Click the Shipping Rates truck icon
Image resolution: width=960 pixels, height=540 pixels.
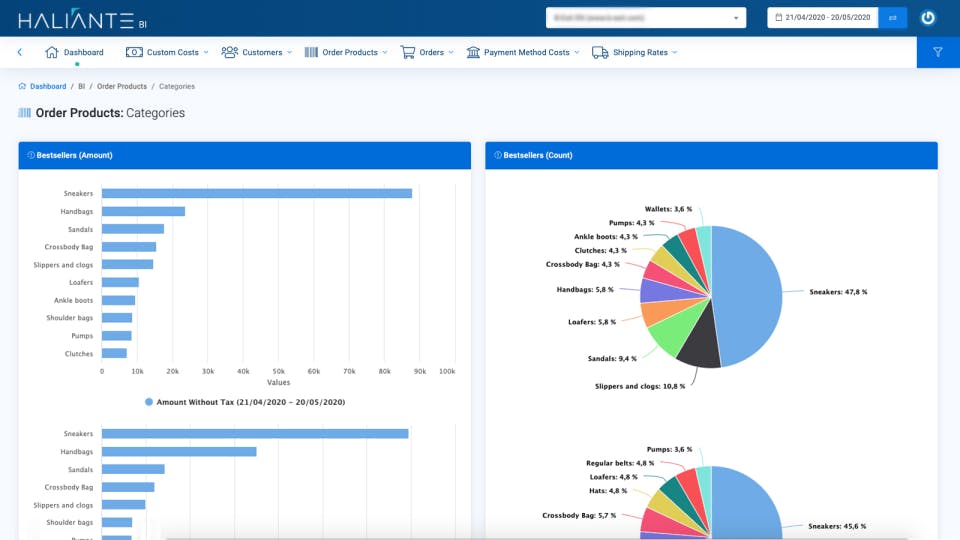[600, 53]
